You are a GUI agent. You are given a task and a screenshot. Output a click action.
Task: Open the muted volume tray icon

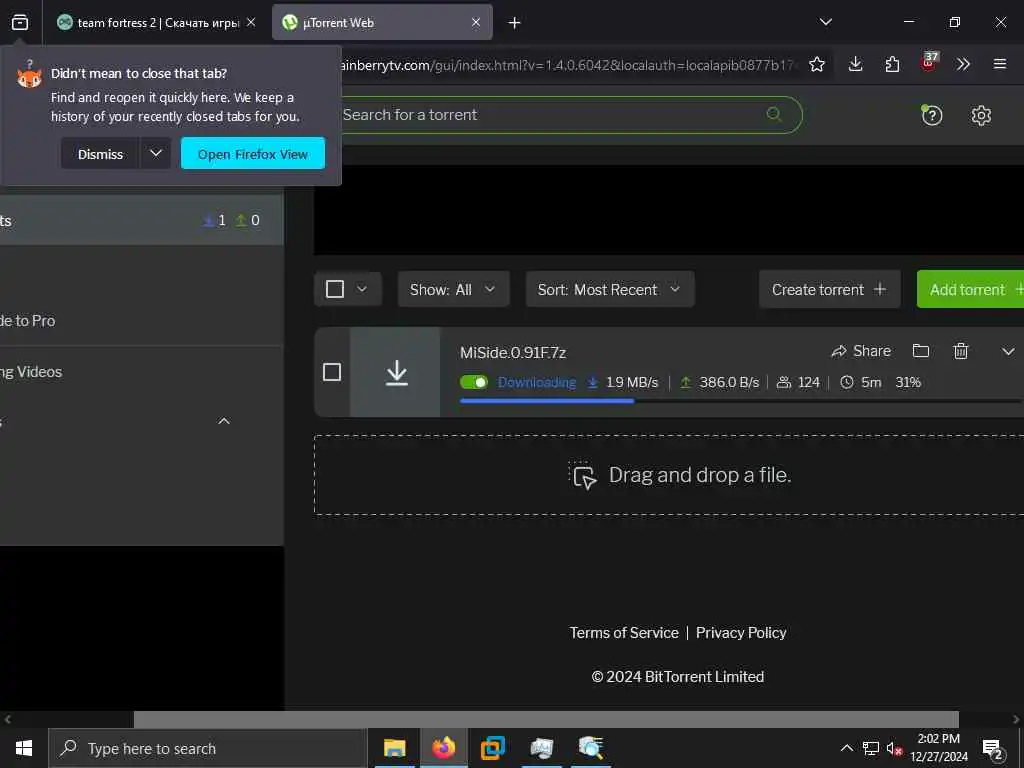click(894, 748)
